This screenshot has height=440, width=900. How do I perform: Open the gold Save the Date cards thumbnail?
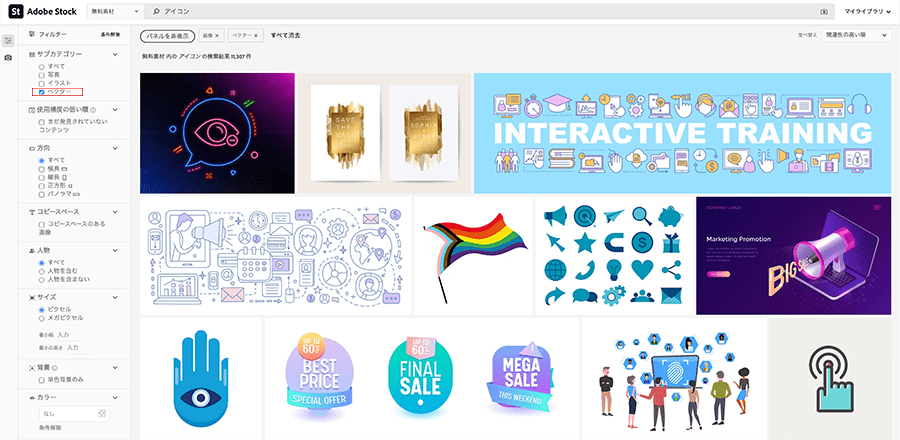pos(384,133)
